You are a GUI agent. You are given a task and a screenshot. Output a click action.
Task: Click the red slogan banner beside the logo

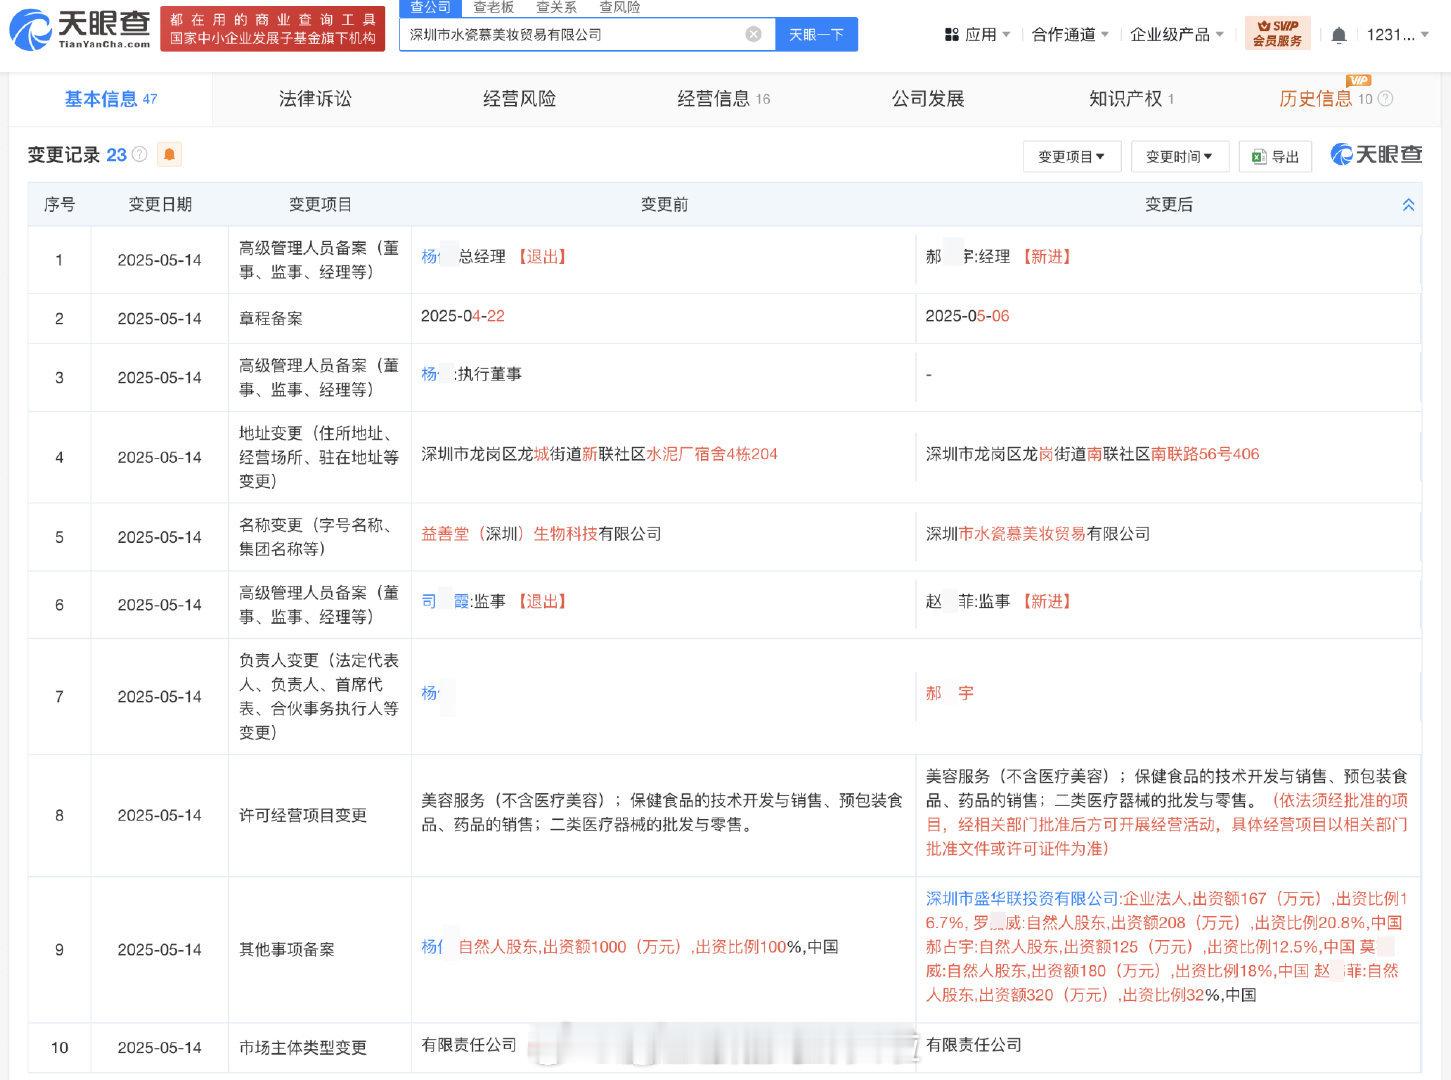coord(272,29)
